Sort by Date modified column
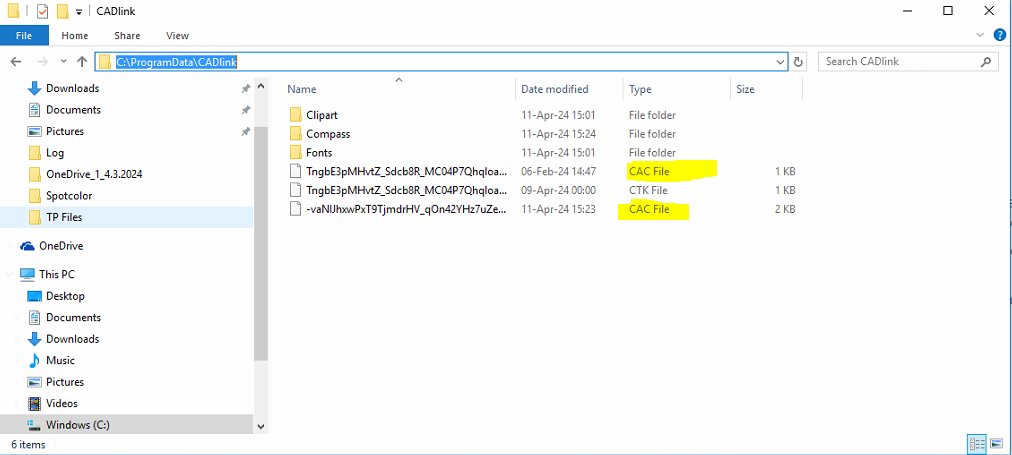1012x455 pixels. tap(554, 89)
